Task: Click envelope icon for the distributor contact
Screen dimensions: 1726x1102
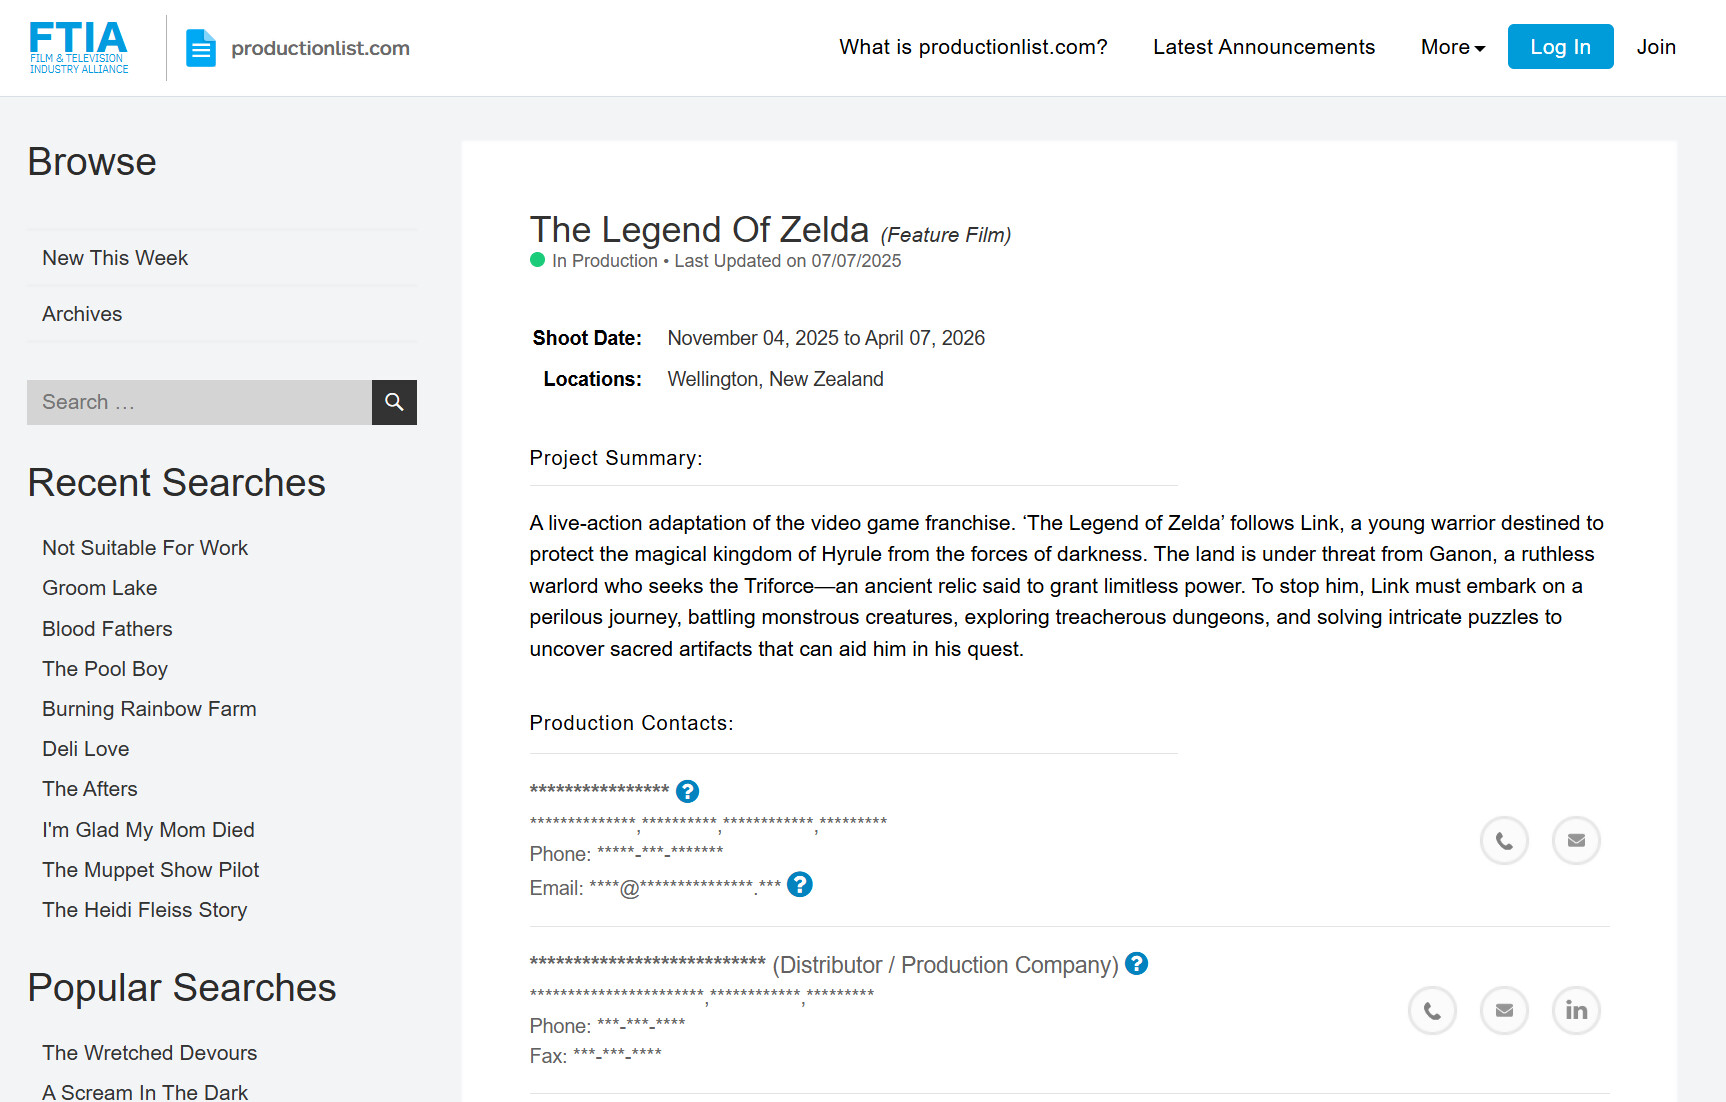Action: (x=1504, y=1011)
